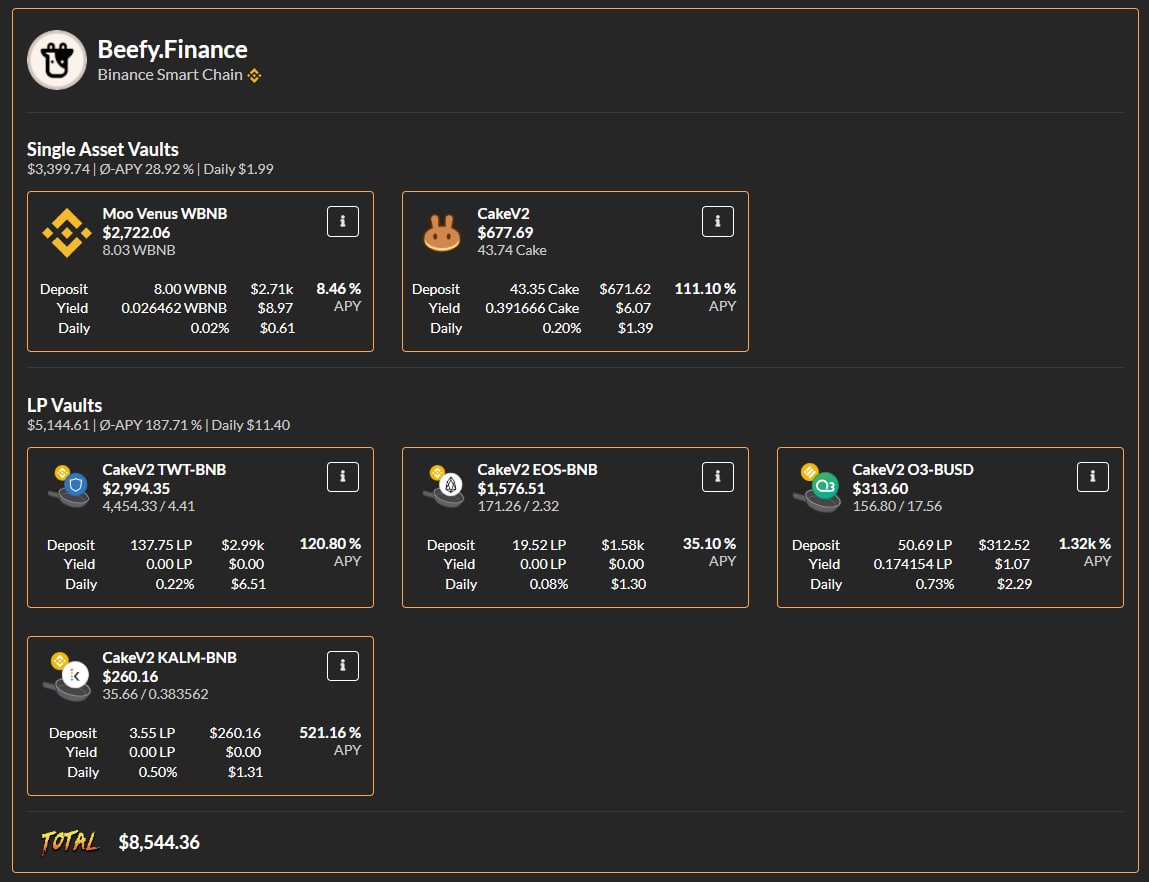Screen dimensions: 1149x882
Task: Click the PancakeSwap bunny Cake logo
Action: [442, 234]
